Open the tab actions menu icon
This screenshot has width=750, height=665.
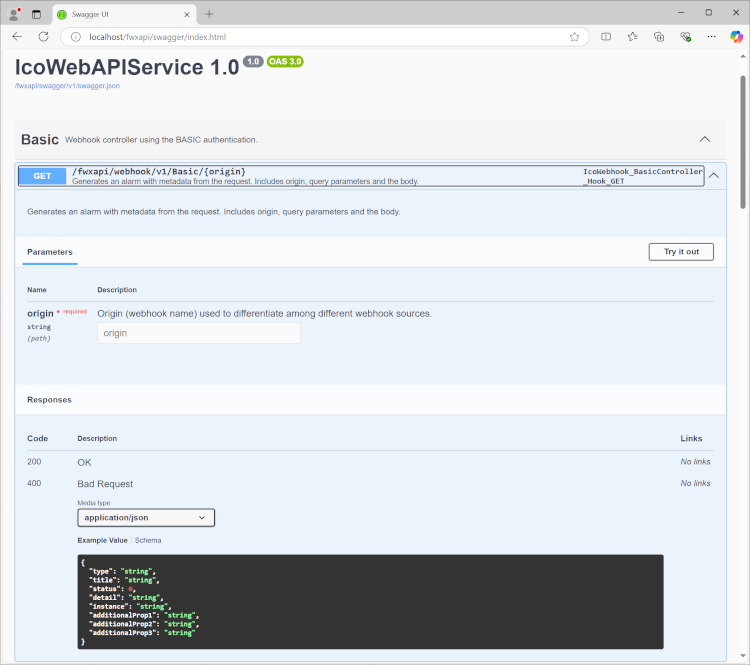click(36, 14)
